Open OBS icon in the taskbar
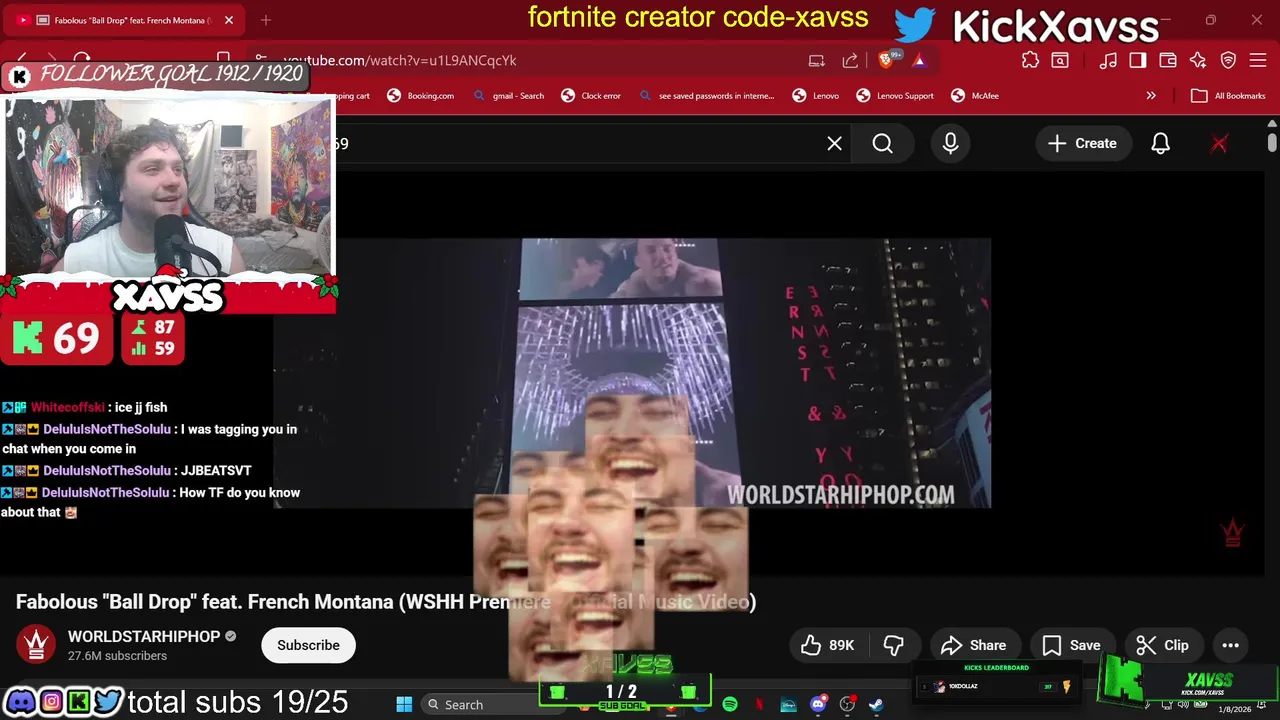 [x=847, y=705]
